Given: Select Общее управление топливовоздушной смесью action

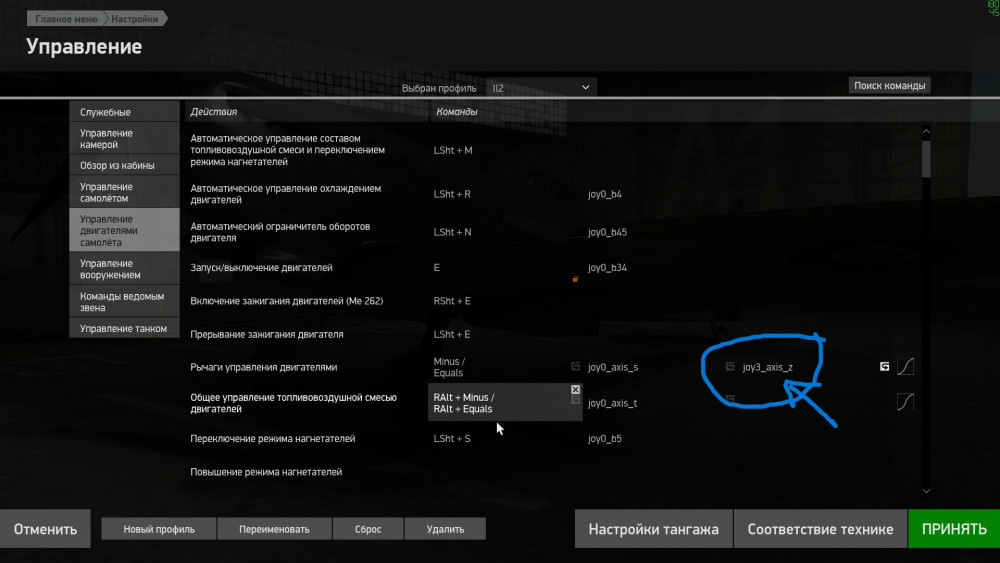Looking at the screenshot, I should pos(293,403).
